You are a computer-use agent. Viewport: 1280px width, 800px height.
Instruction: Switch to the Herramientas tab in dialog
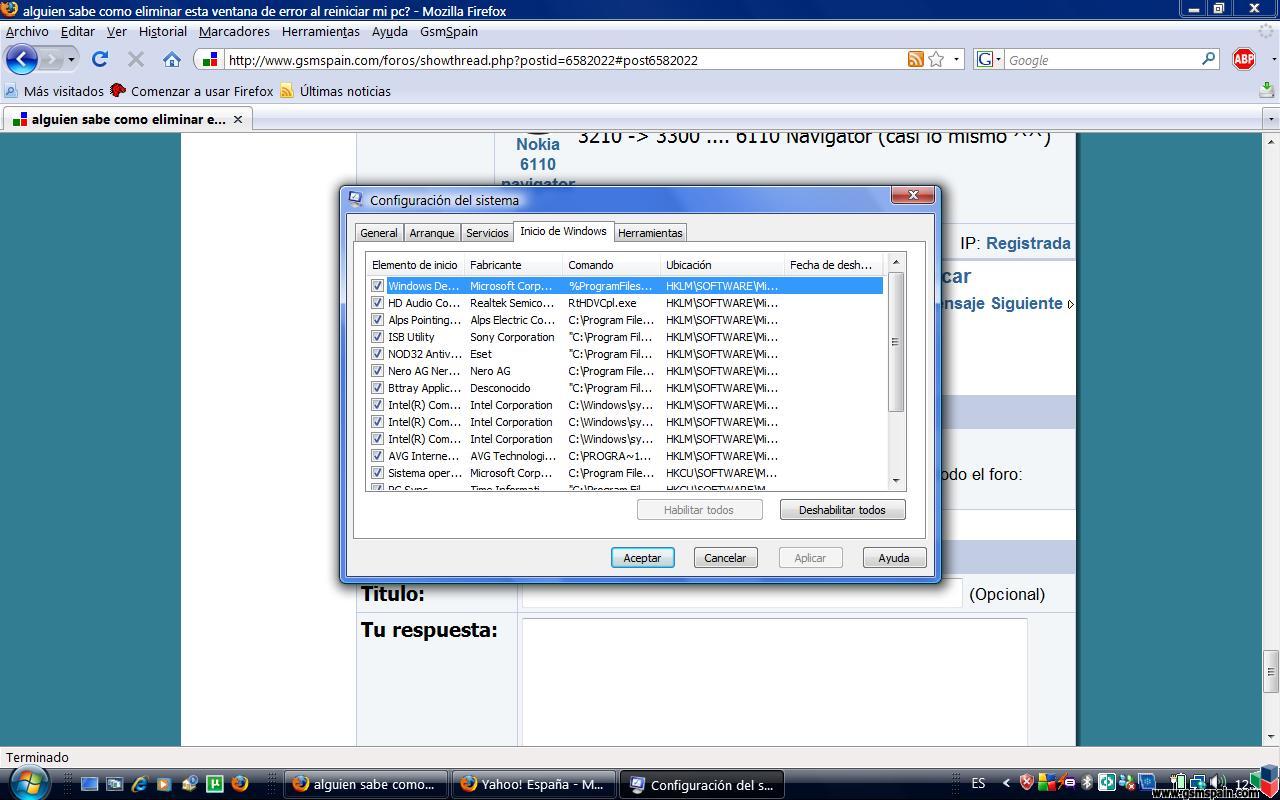coord(650,233)
